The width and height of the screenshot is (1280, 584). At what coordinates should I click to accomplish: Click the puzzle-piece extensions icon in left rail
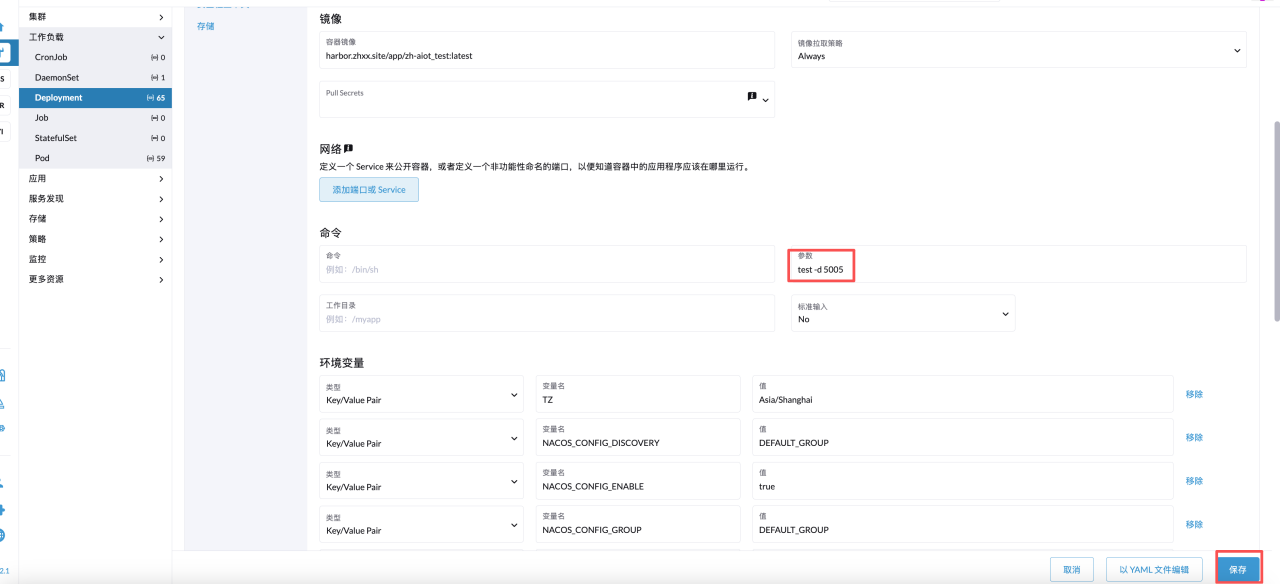click(x=2, y=509)
